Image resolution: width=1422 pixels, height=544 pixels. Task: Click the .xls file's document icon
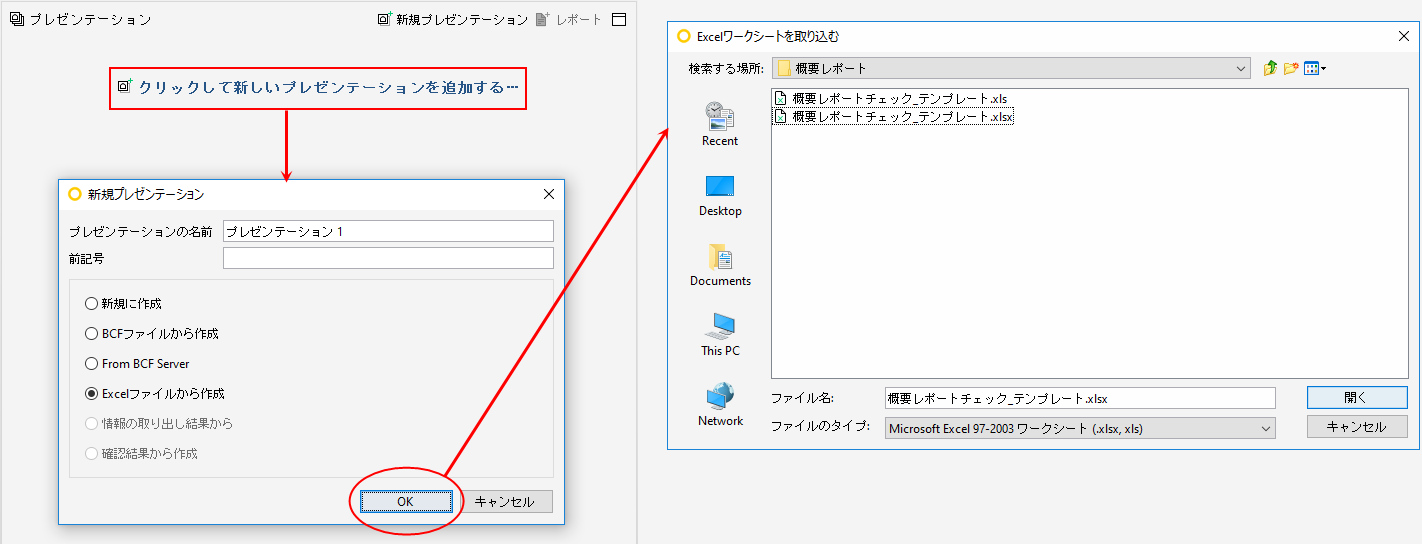(781, 99)
